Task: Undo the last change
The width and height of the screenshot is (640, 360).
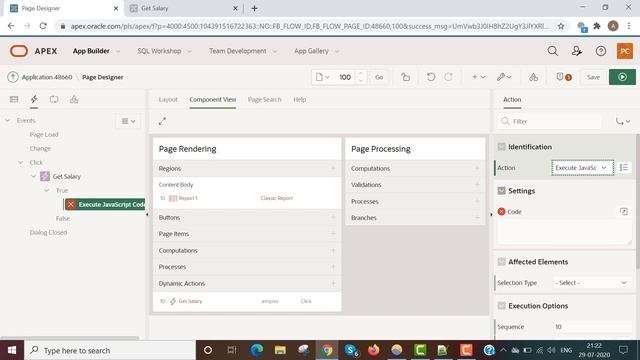Action: (x=431, y=77)
